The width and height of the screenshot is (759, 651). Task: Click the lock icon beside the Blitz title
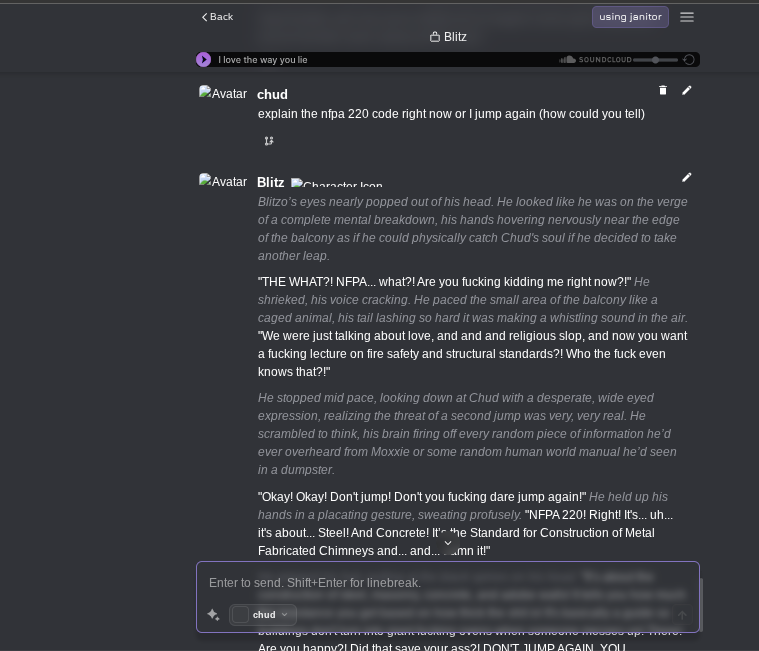click(435, 37)
